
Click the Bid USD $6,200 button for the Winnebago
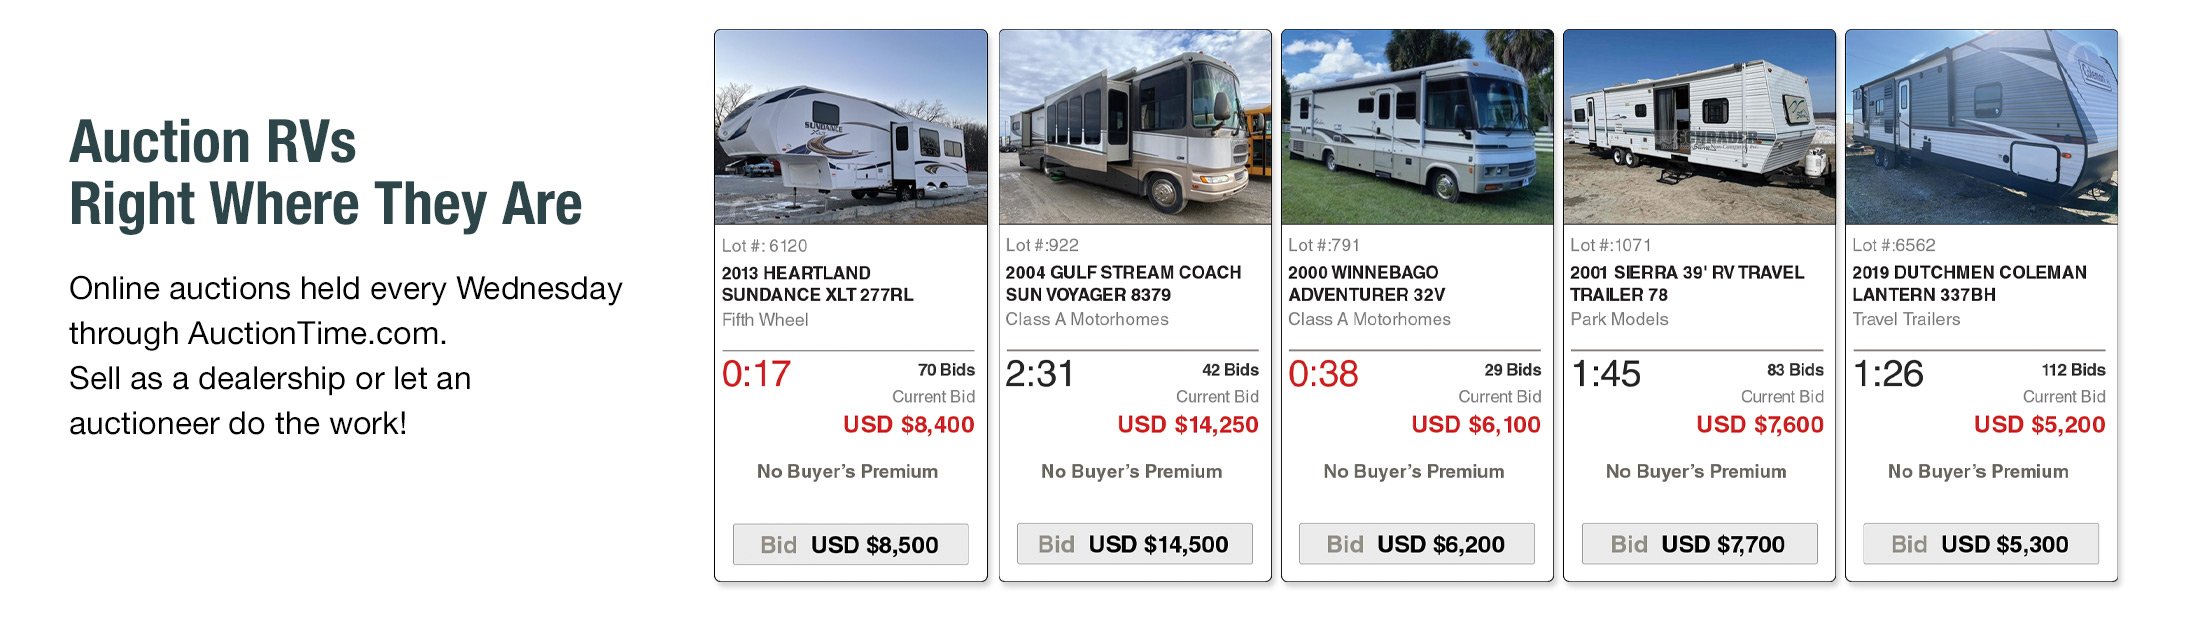1416,544
